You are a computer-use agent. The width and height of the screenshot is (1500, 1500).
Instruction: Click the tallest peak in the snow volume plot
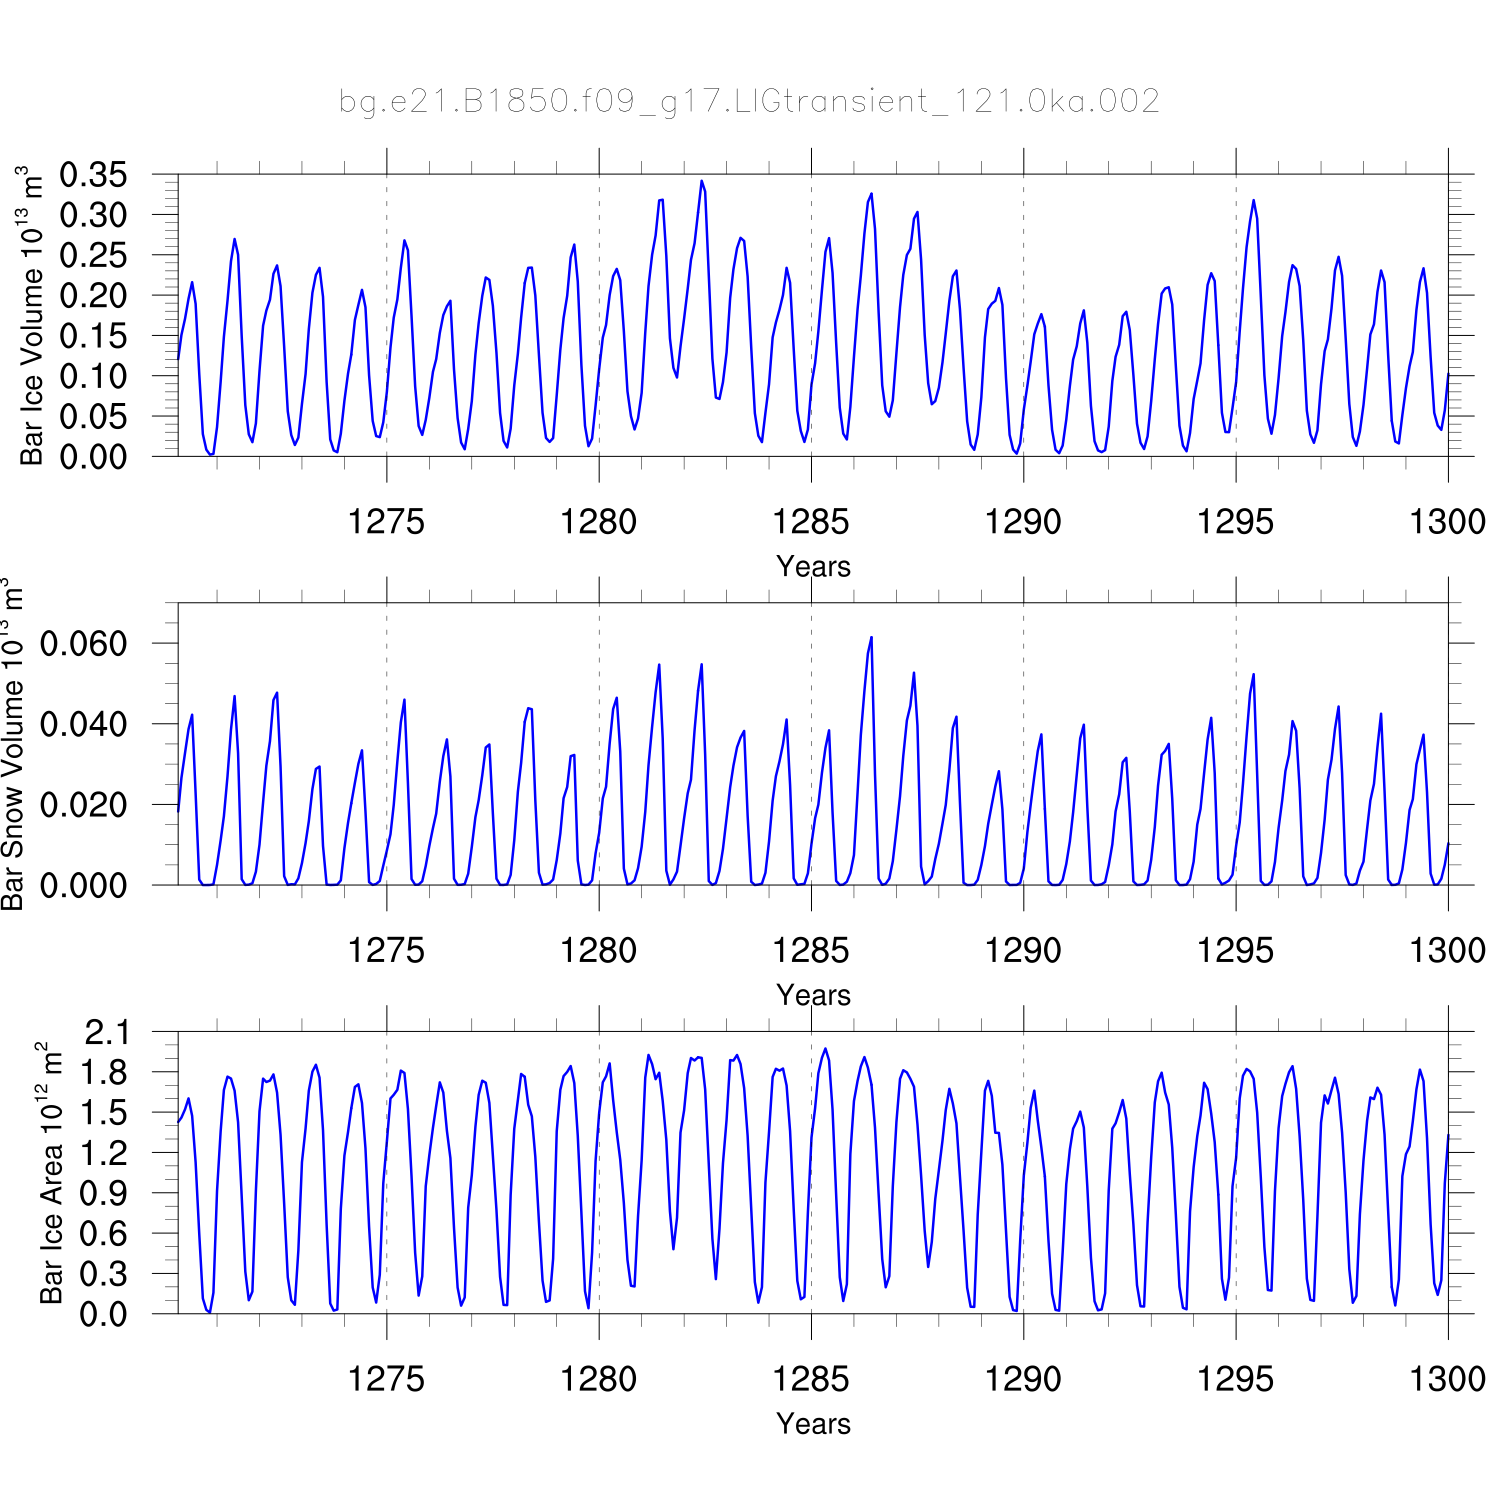tap(871, 638)
